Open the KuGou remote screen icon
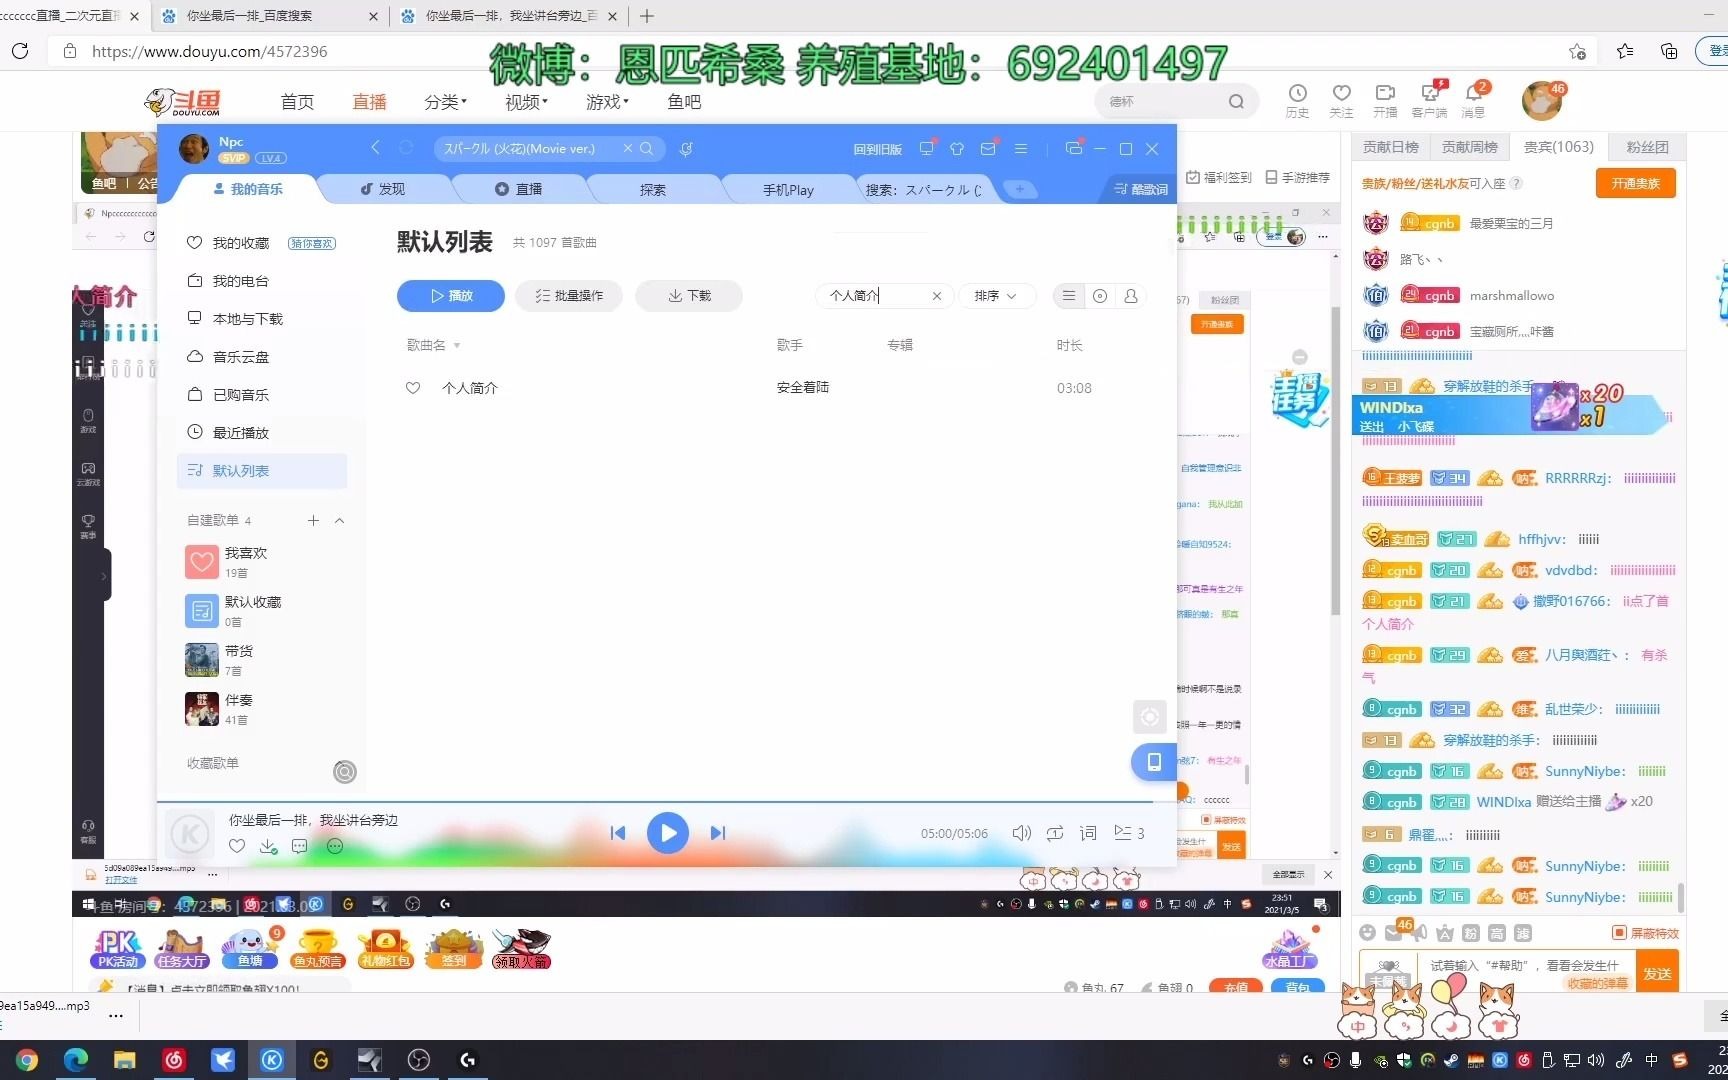Image resolution: width=1728 pixels, height=1080 pixels. (x=926, y=148)
